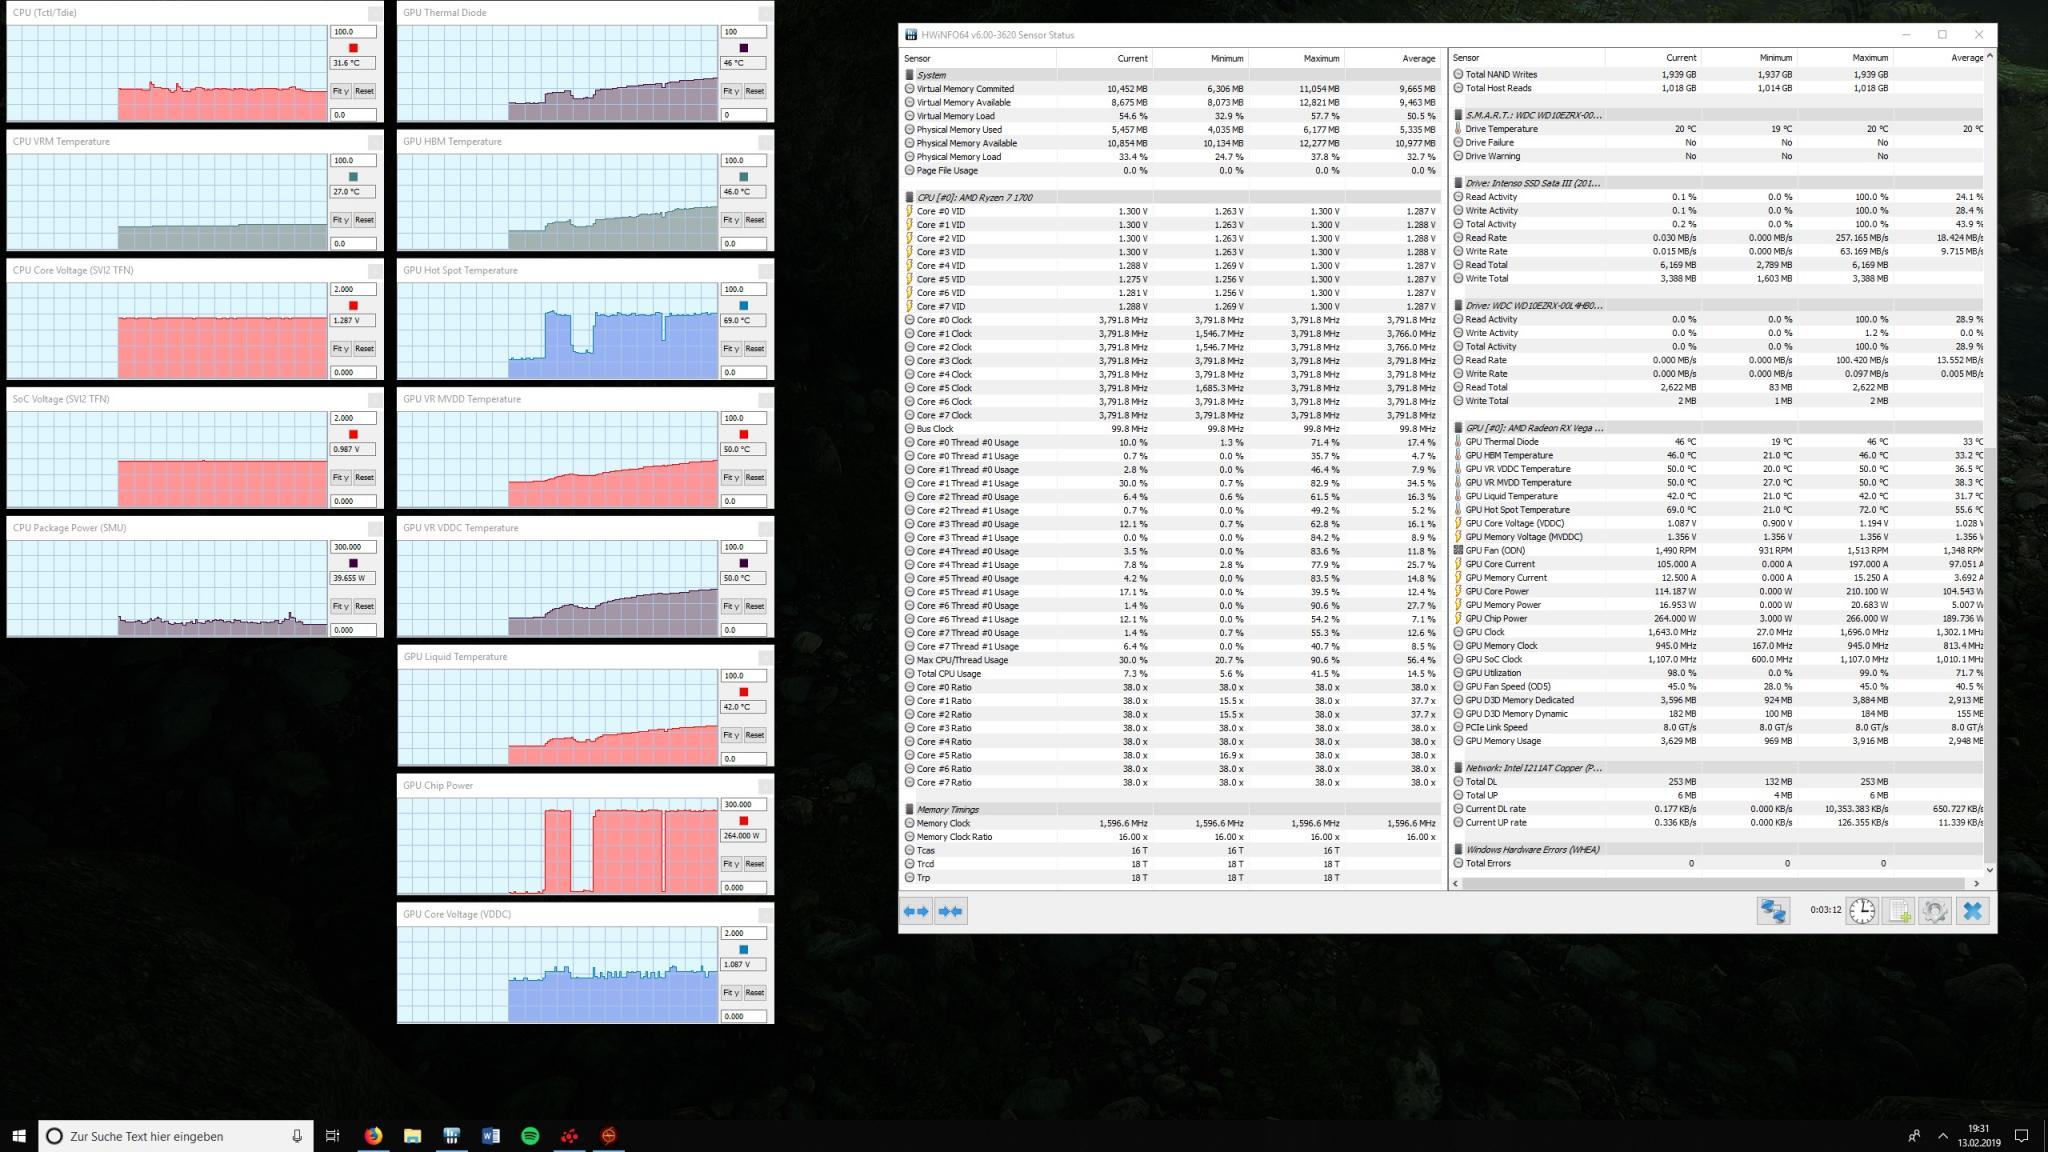Image resolution: width=2048 pixels, height=1152 pixels.
Task: Click blue color swatch of GPU Hot Spot graph
Action: click(x=743, y=305)
